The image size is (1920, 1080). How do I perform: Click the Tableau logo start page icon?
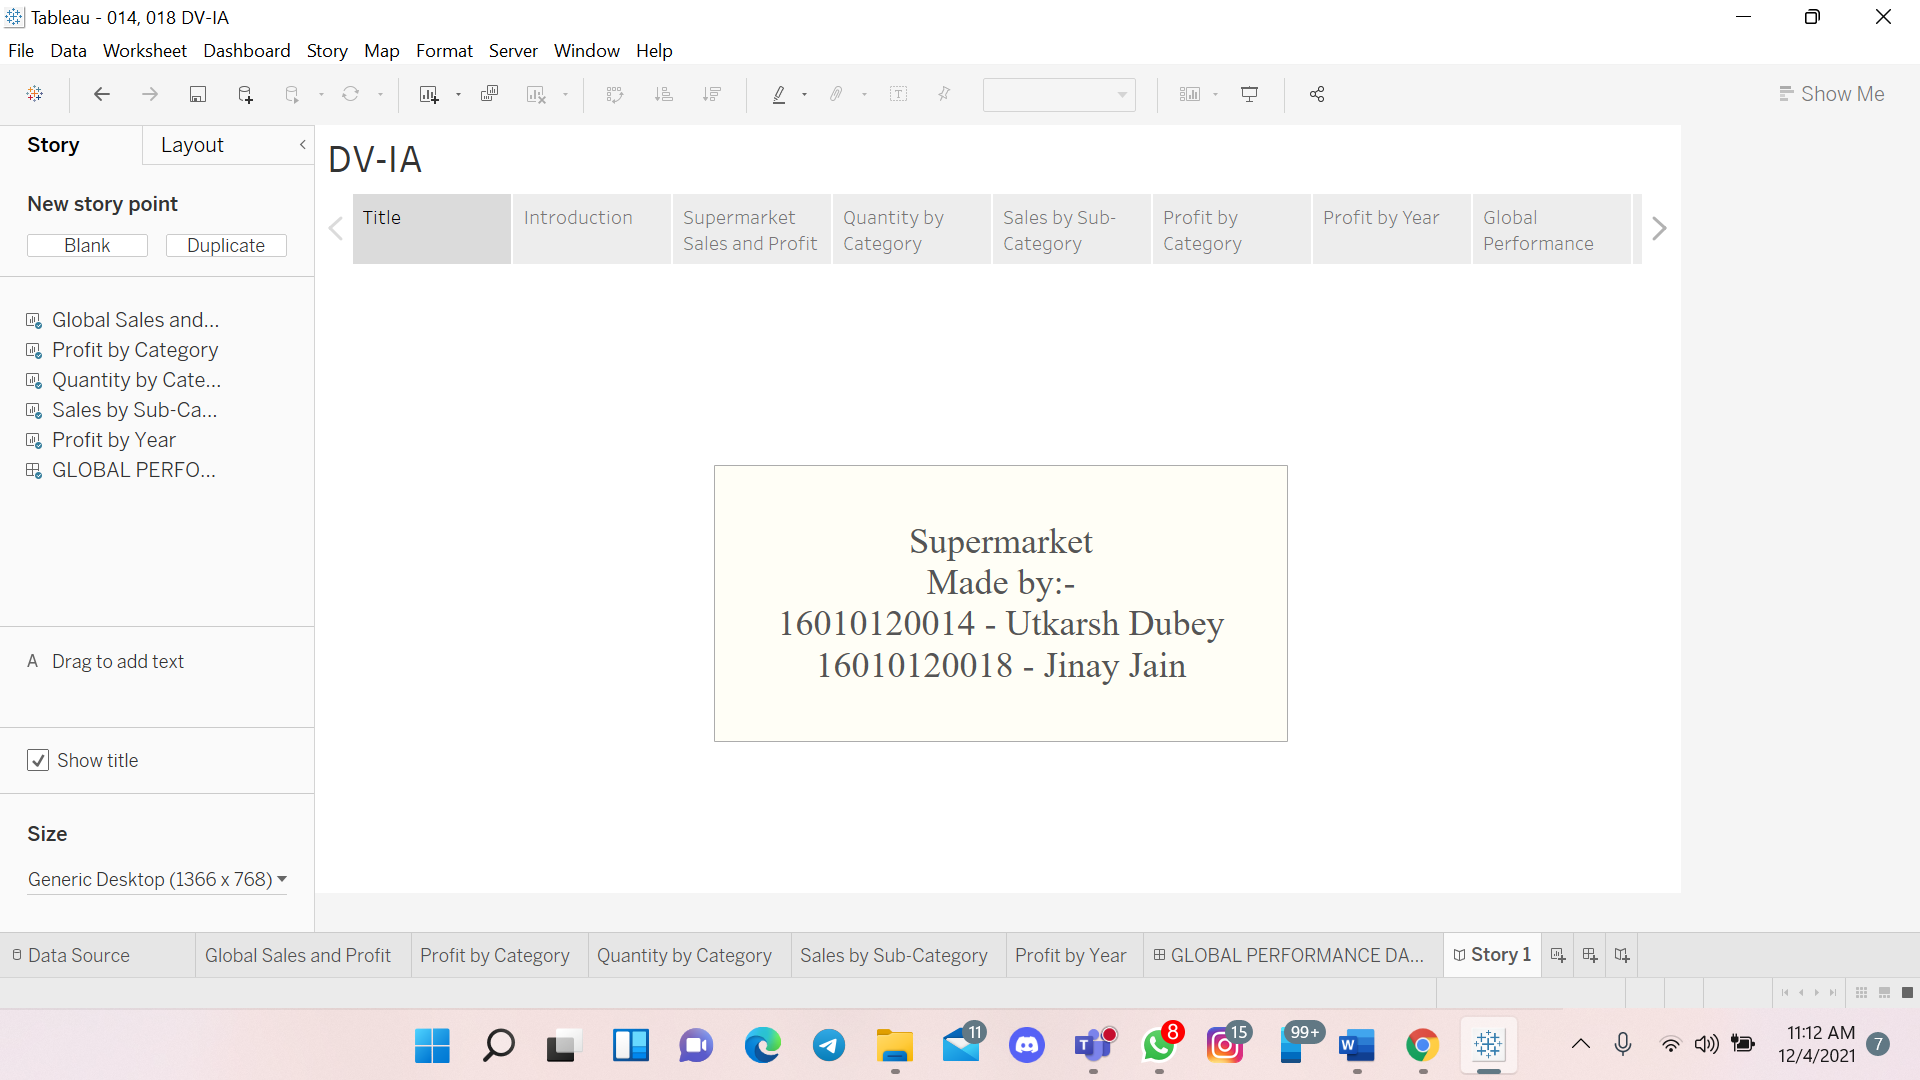pyautogui.click(x=35, y=94)
